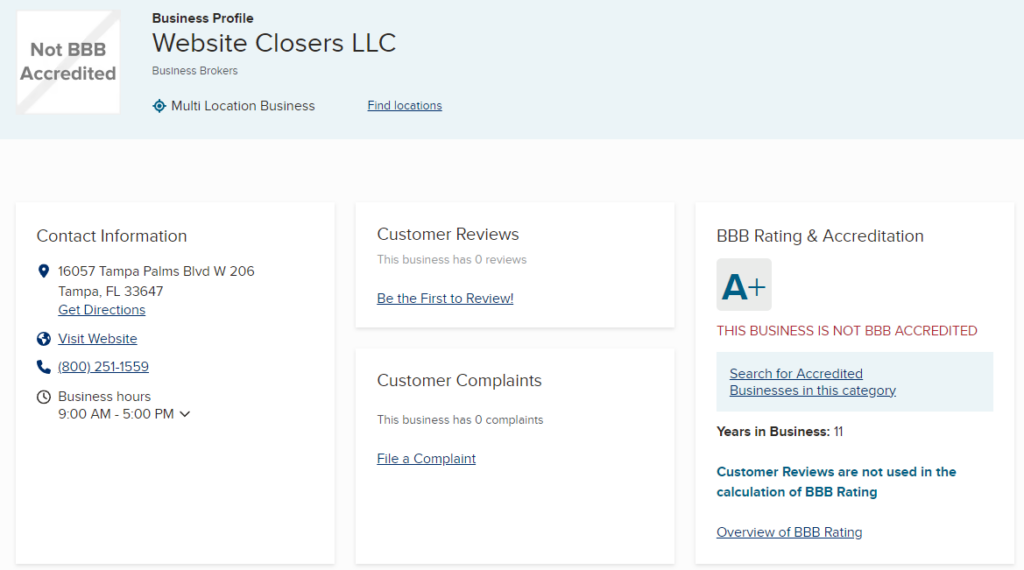Image resolution: width=1024 pixels, height=570 pixels.
Task: Click the 9:00 AM - 5:00 PM hours text
Action: pos(116,414)
